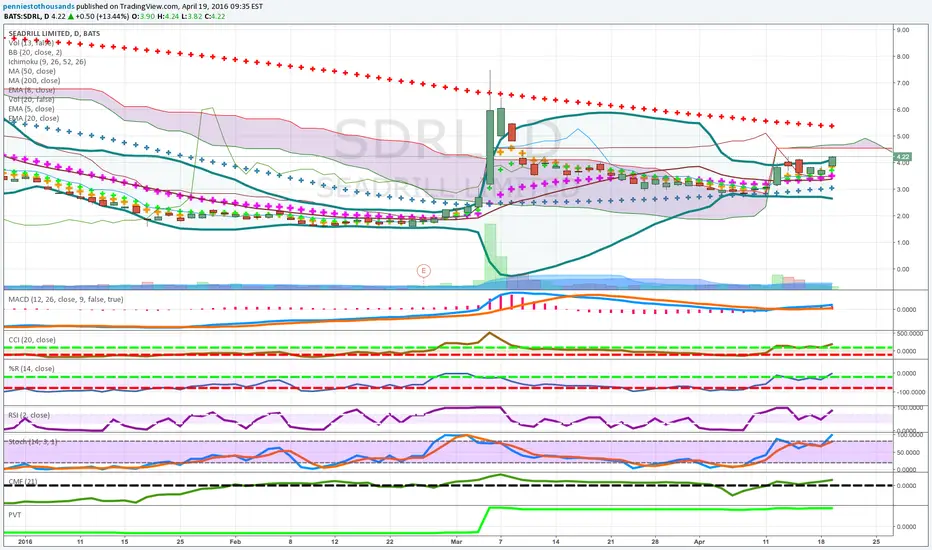Click the 8.00 price axis label

tap(903, 56)
